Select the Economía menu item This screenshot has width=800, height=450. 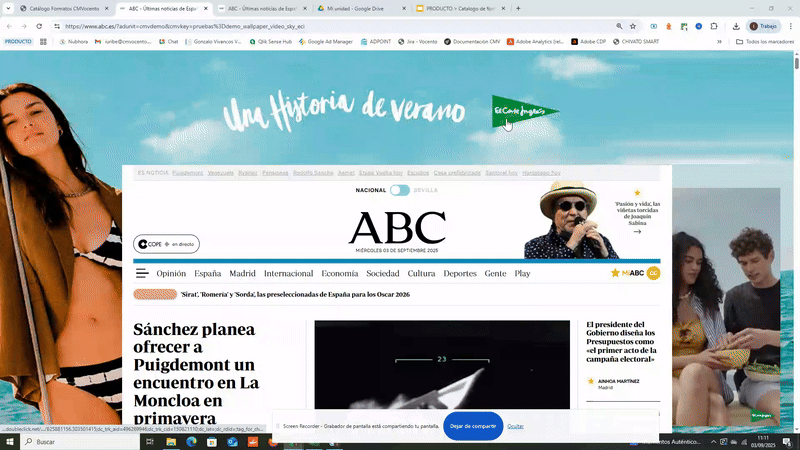click(x=340, y=273)
